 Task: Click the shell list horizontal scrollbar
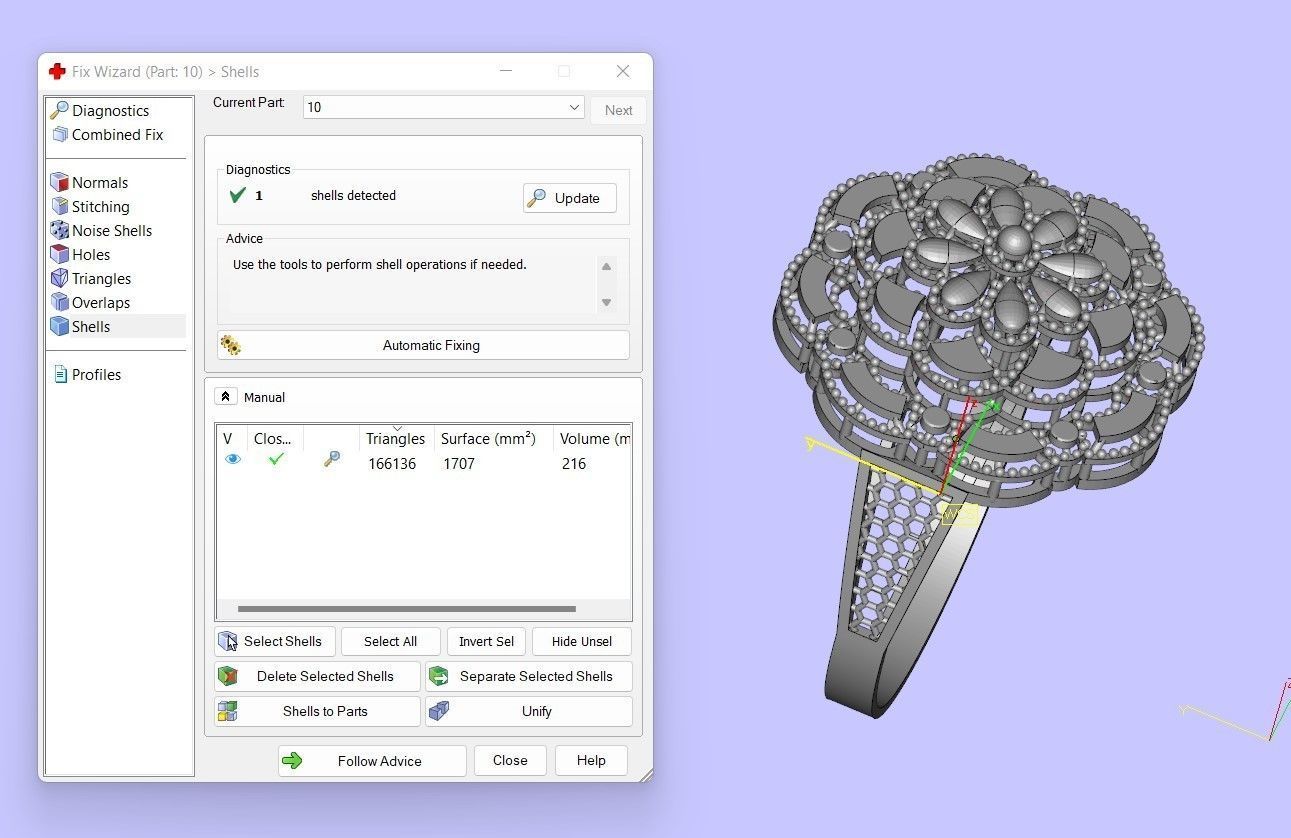406,609
